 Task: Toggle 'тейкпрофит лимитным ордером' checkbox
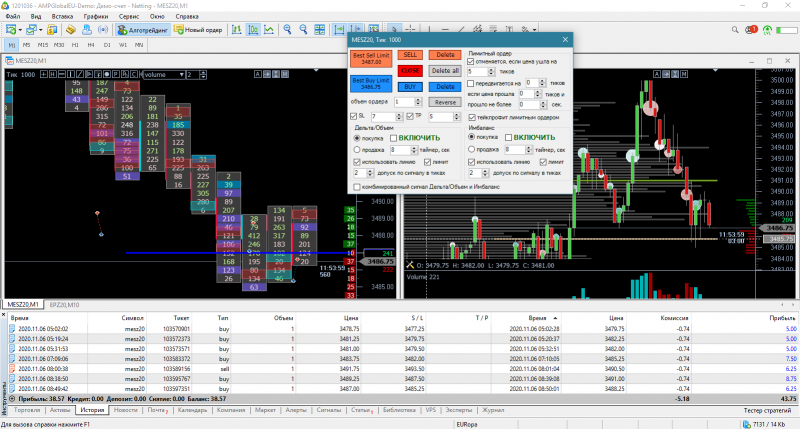(472, 117)
